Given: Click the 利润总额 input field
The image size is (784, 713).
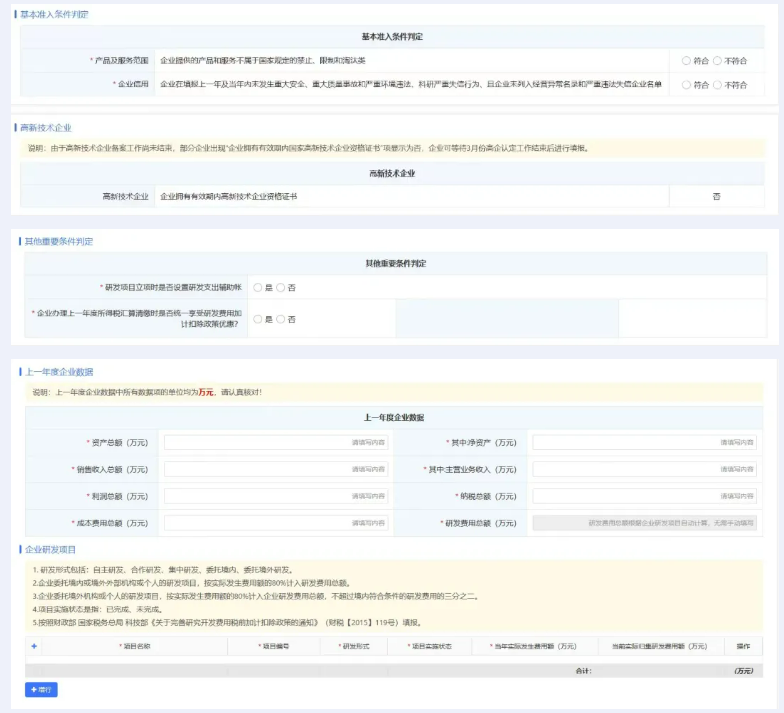Looking at the screenshot, I should pyautogui.click(x=276, y=496).
